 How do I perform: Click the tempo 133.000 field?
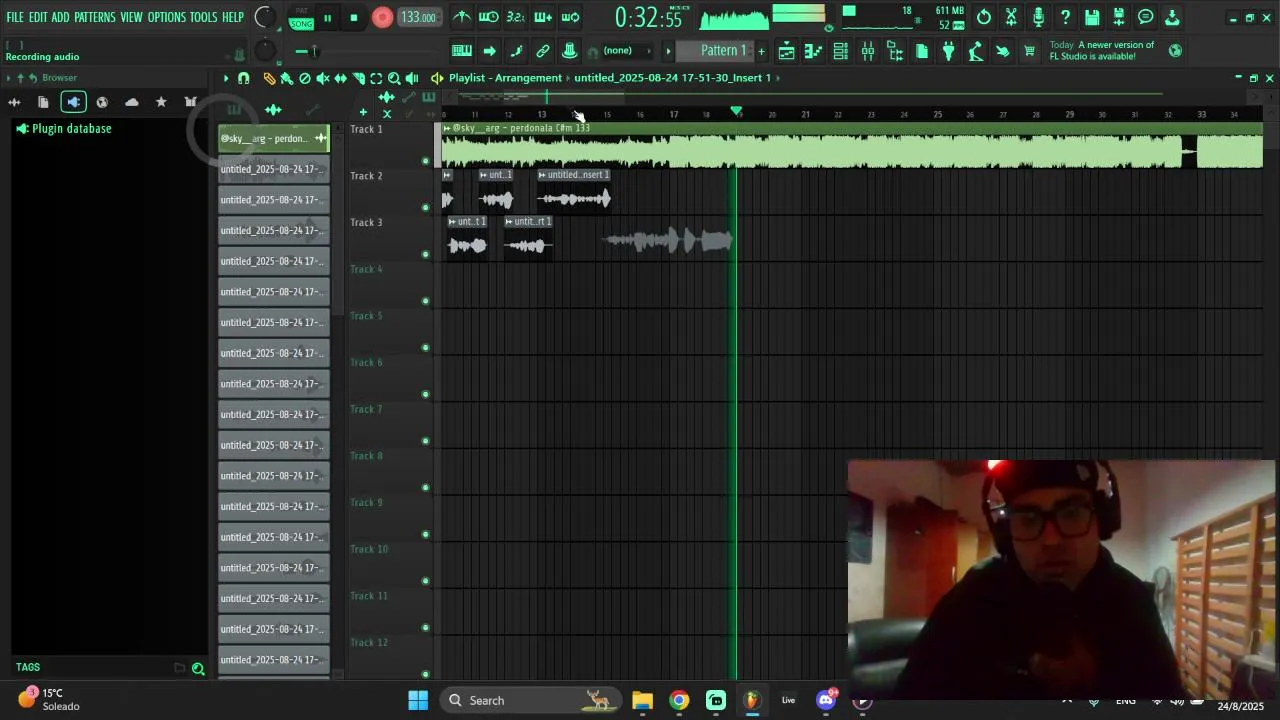418,17
